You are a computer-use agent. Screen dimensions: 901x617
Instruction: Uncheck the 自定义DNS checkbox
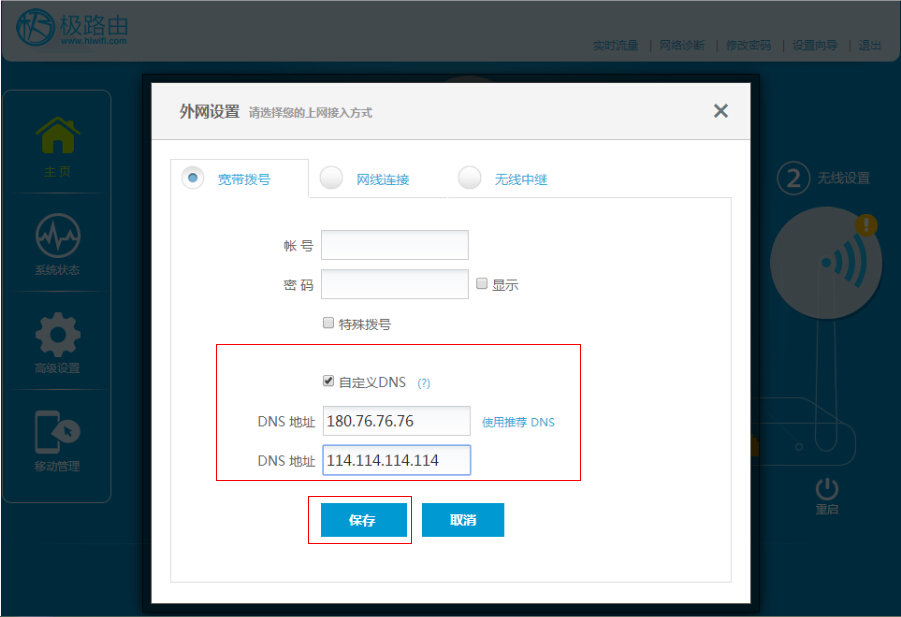[328, 381]
